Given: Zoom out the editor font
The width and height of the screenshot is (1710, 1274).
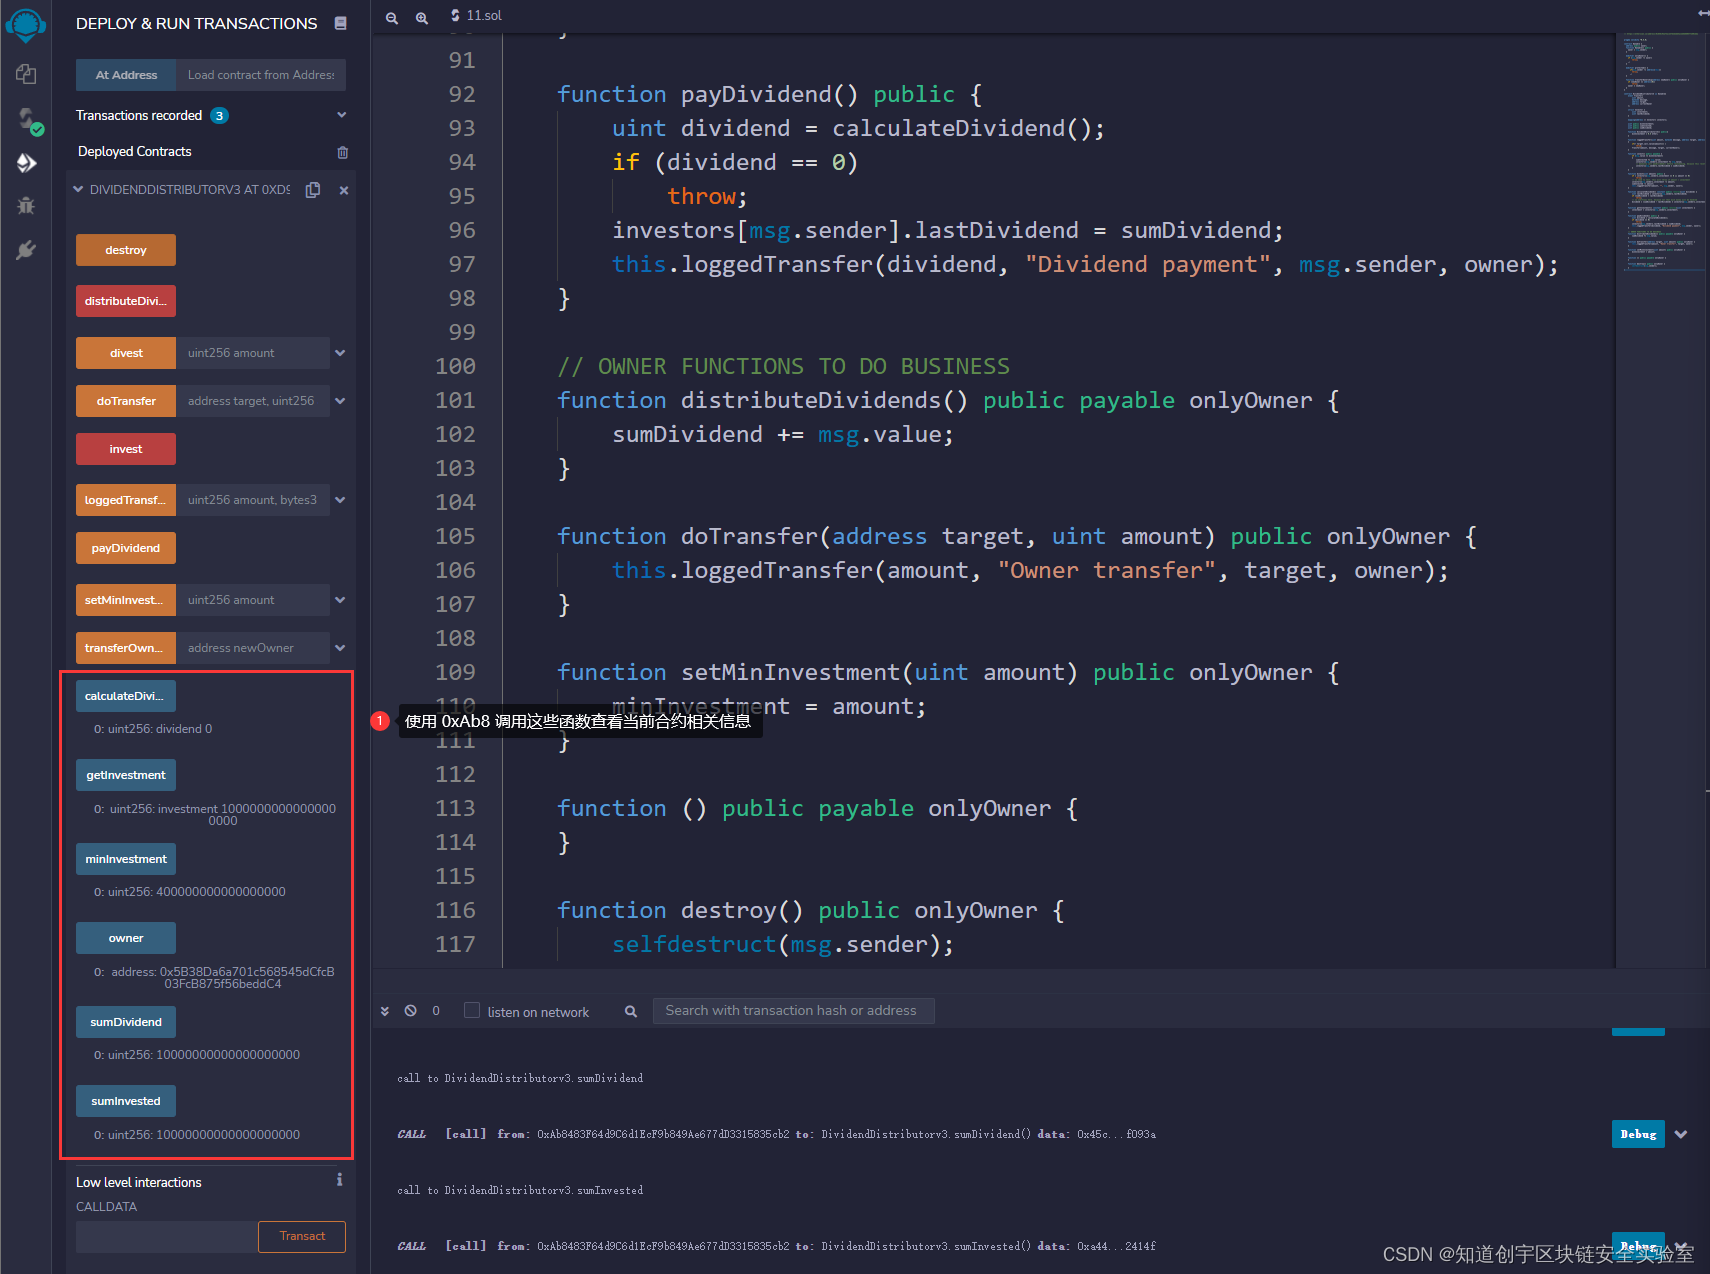Looking at the screenshot, I should (392, 17).
